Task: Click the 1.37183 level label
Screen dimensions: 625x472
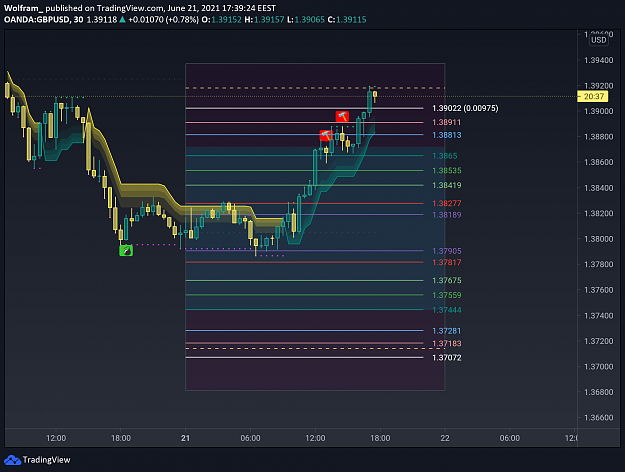Action: (x=446, y=344)
